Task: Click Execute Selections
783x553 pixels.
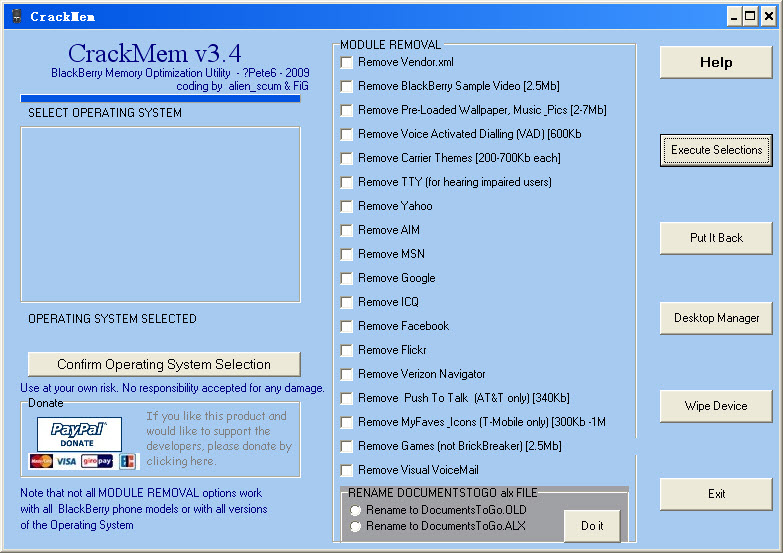Action: coord(716,150)
